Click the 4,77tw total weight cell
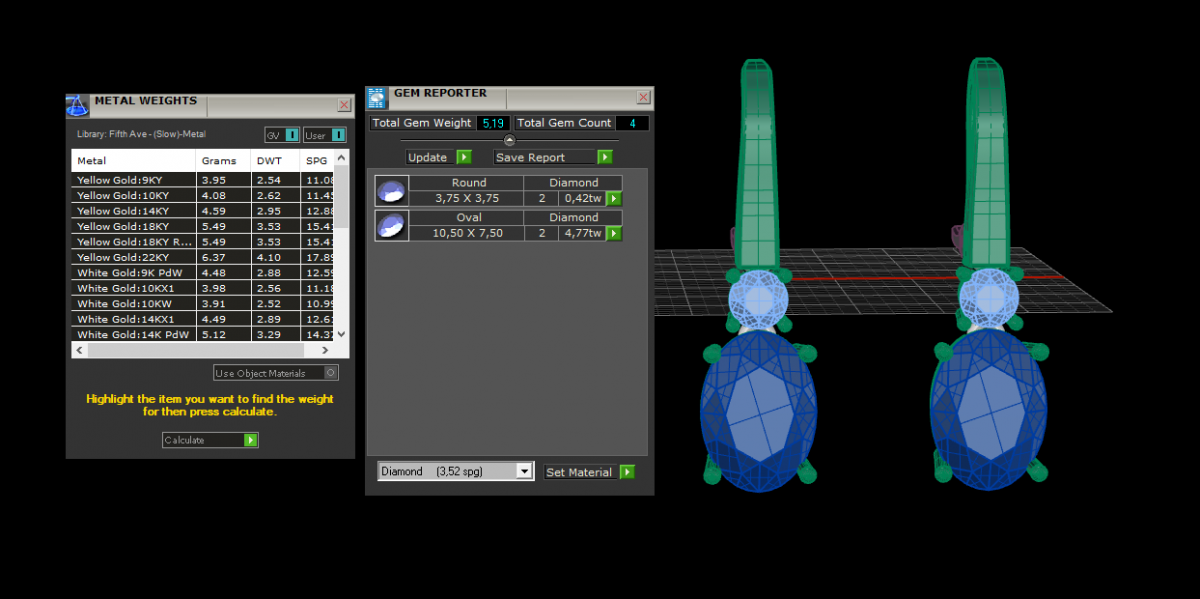The width and height of the screenshot is (1200, 599). pos(582,233)
